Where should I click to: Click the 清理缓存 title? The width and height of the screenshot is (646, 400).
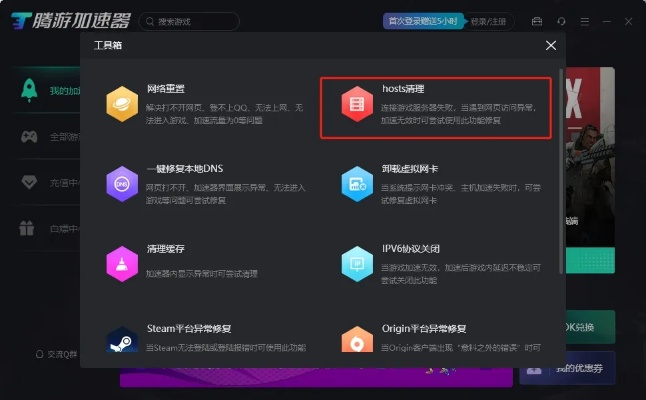[x=166, y=248]
